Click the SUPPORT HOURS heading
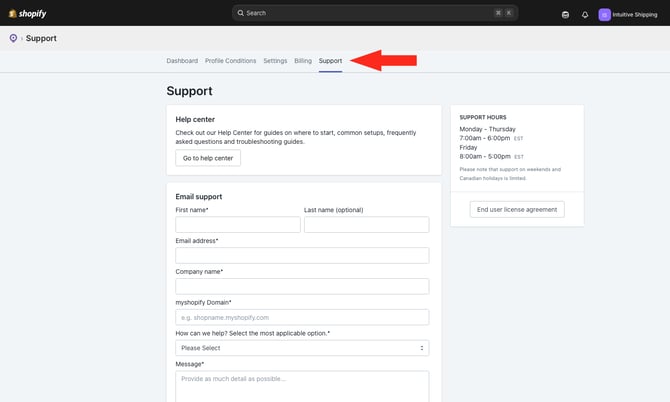Image resolution: width=670 pixels, height=402 pixels. pyautogui.click(x=483, y=117)
